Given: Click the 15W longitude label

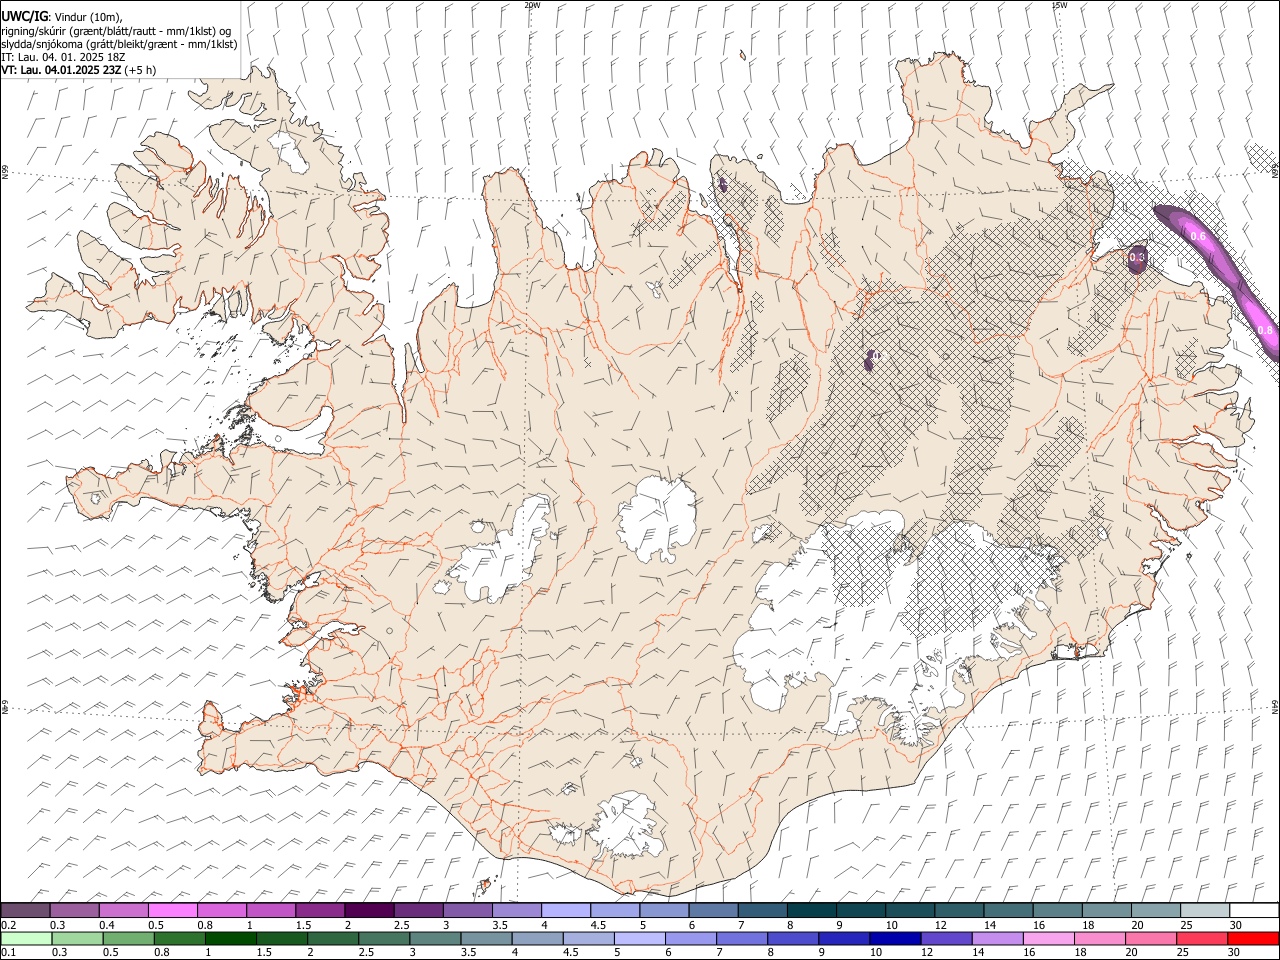Looking at the screenshot, I should click(x=1059, y=5).
